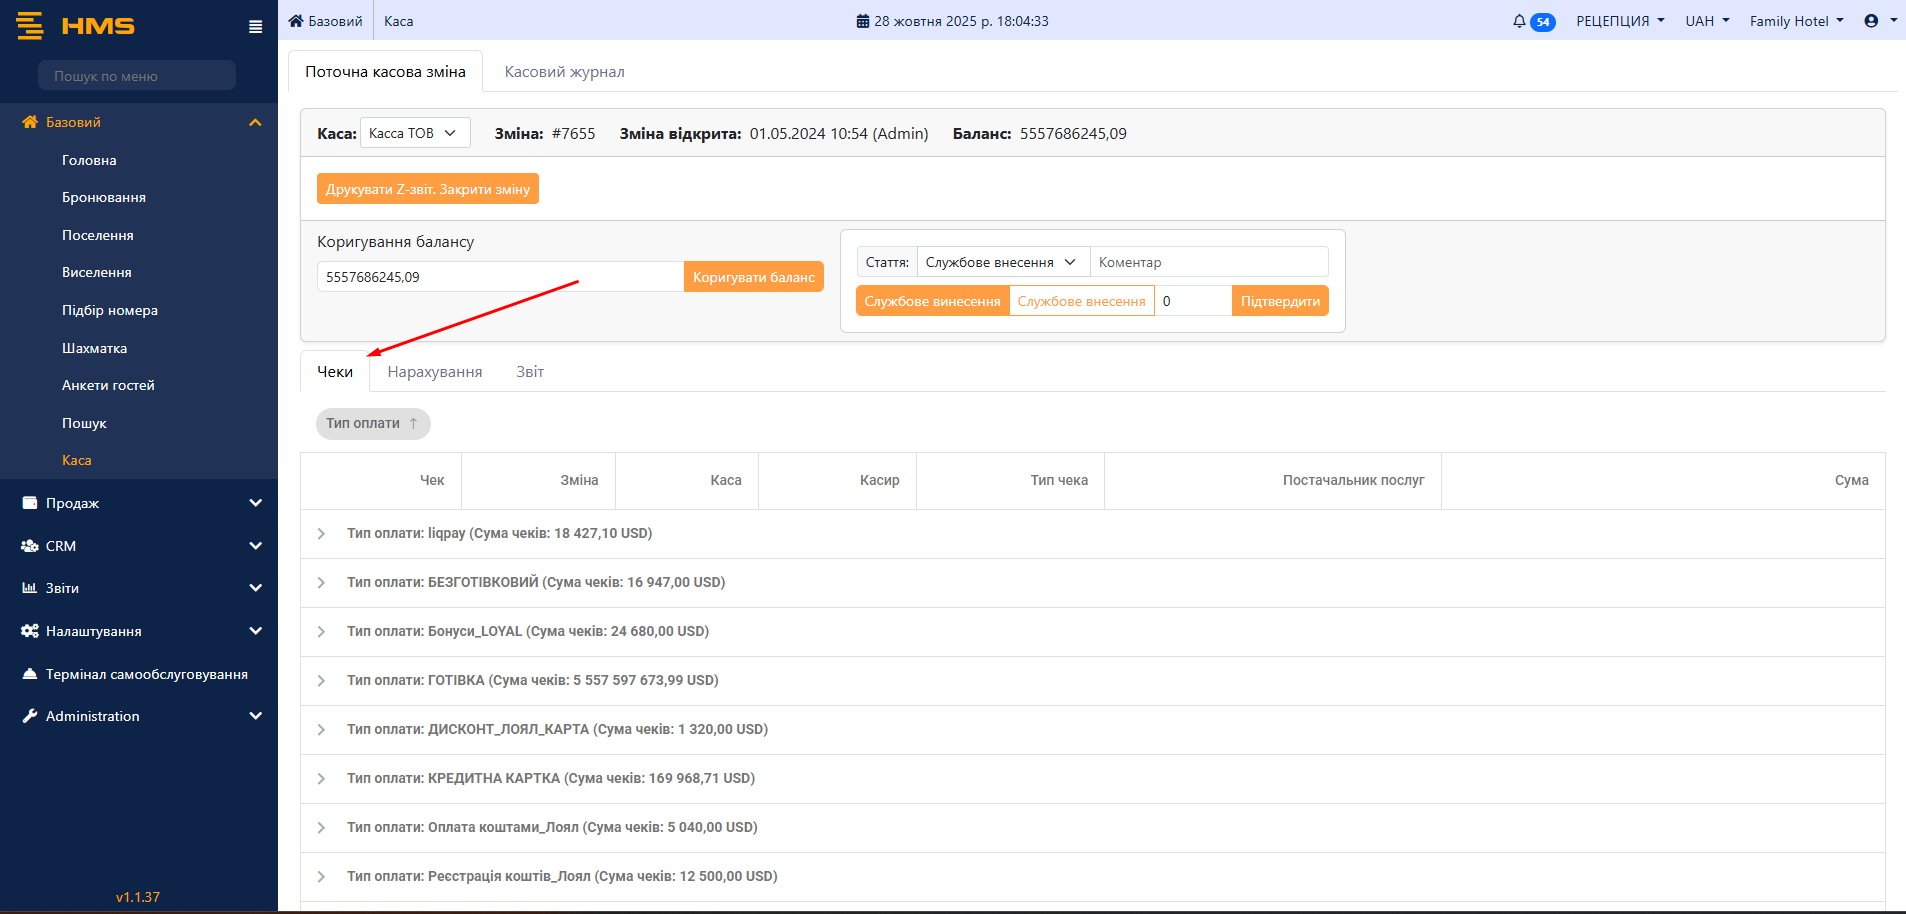This screenshot has width=1906, height=914.
Task: Click Друкувати Z-звіт. Закрити зміну button
Action: (427, 189)
